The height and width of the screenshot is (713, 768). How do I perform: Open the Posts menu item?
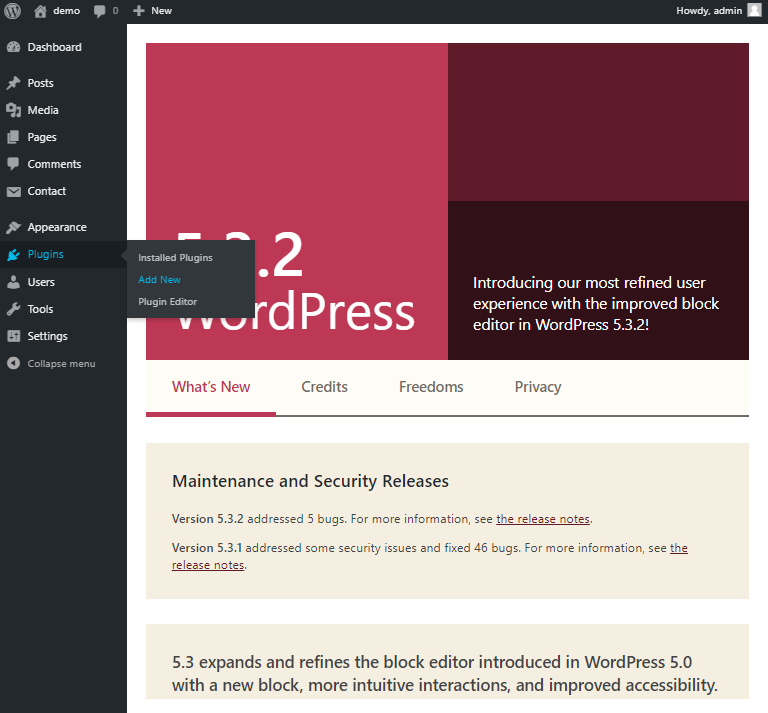point(40,83)
